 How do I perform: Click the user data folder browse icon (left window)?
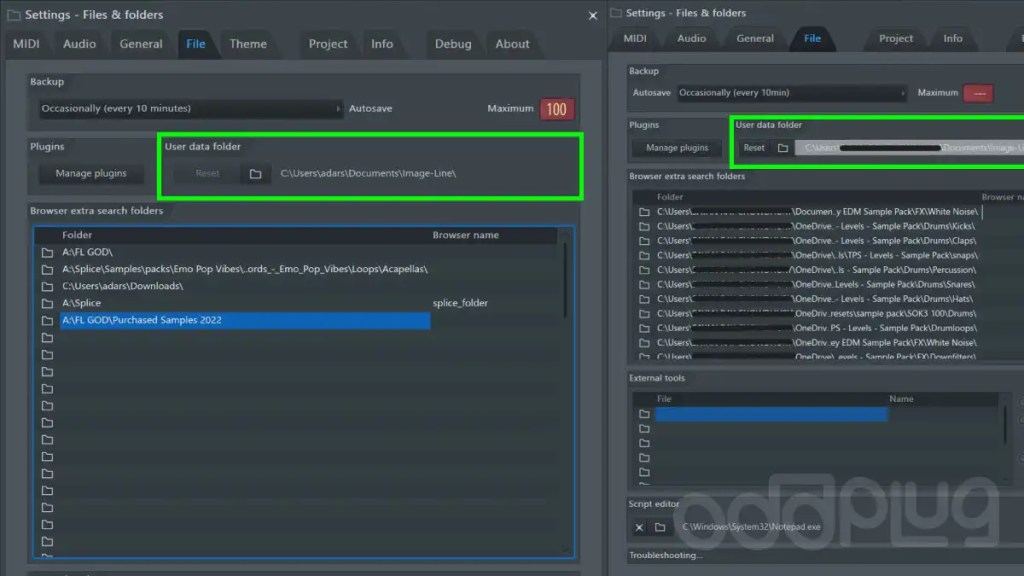point(255,174)
